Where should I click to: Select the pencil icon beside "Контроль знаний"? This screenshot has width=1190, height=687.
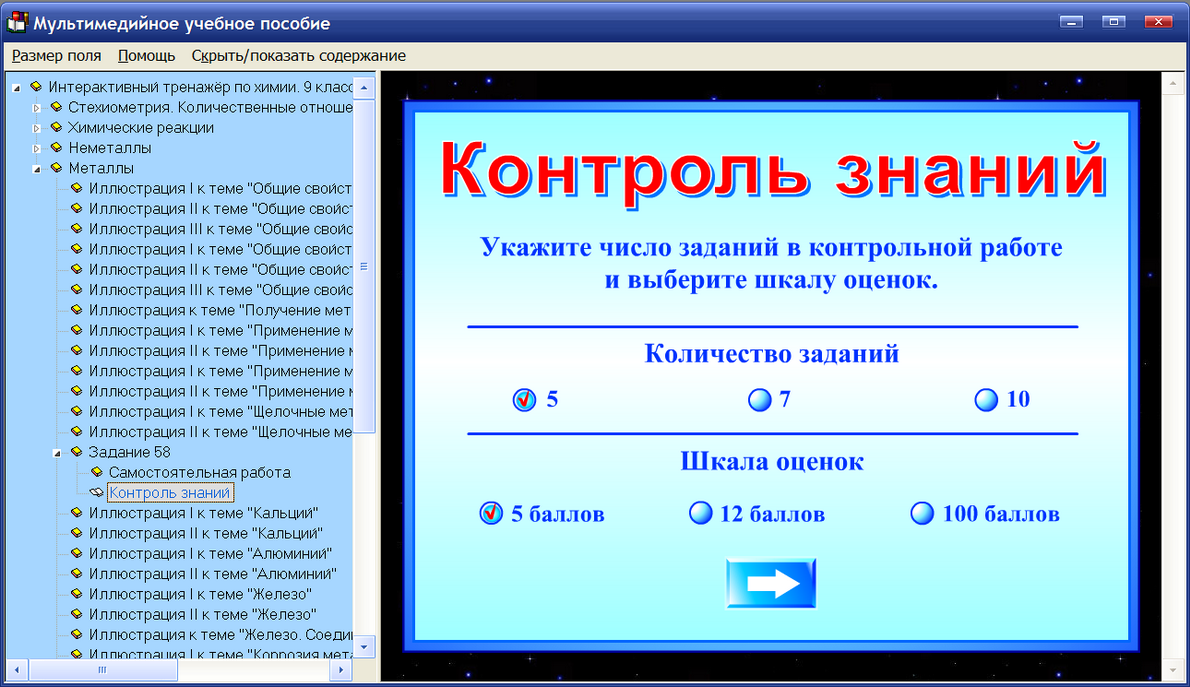[96, 492]
